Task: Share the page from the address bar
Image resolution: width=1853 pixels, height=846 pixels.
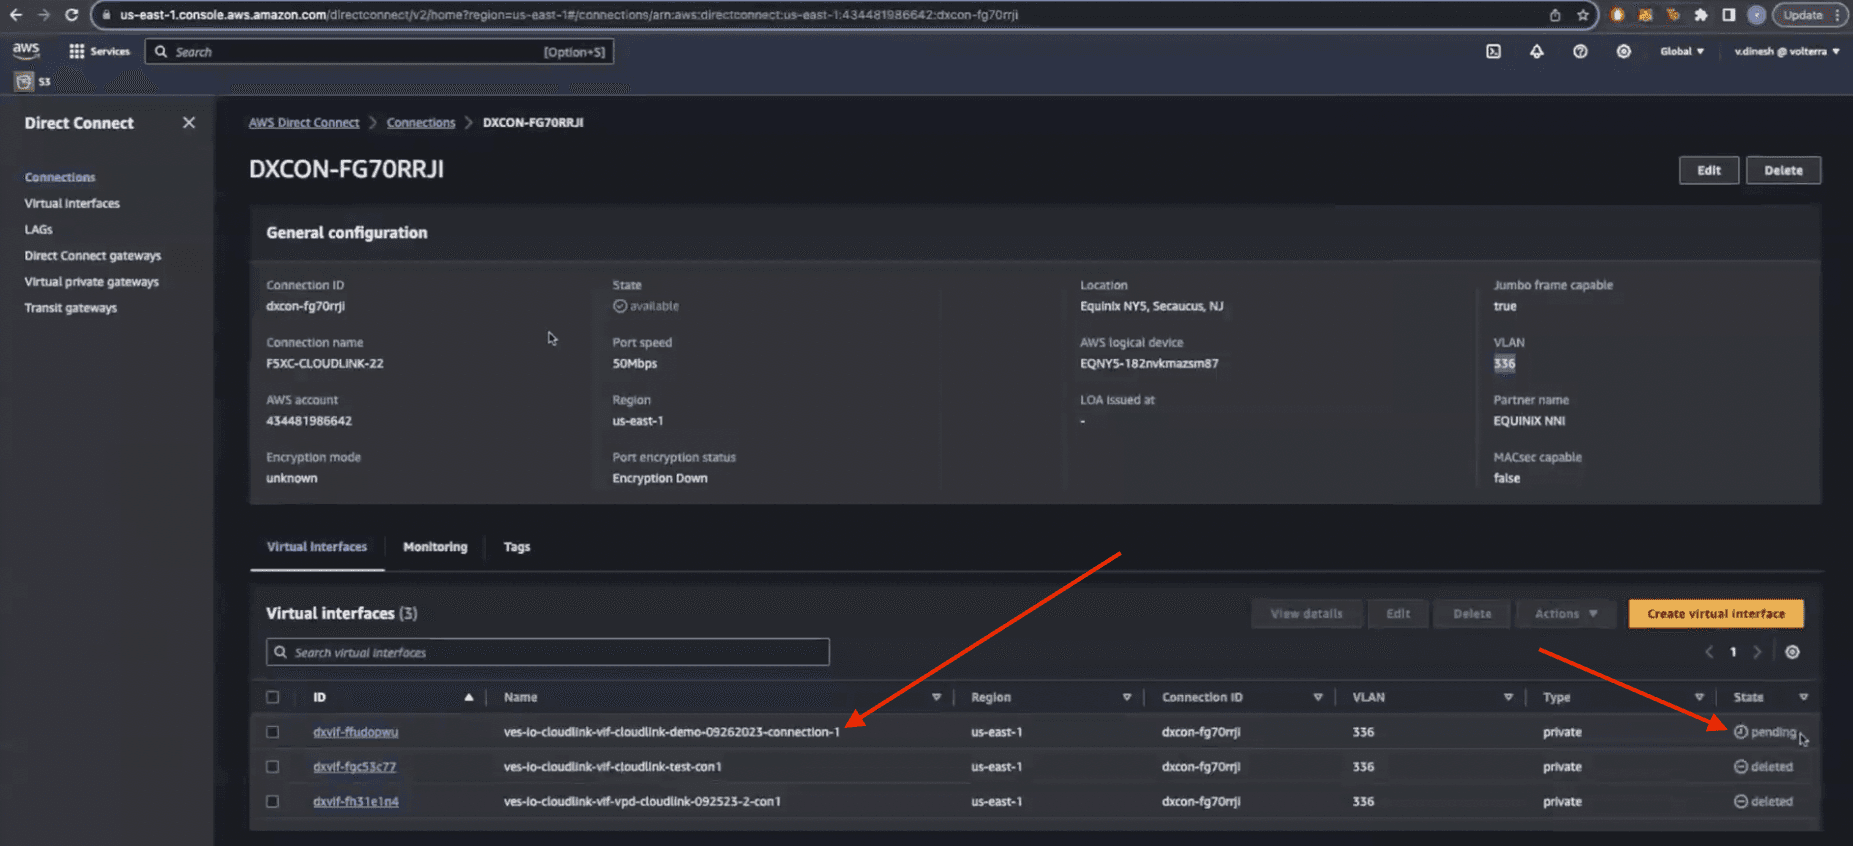Action: click(1555, 15)
